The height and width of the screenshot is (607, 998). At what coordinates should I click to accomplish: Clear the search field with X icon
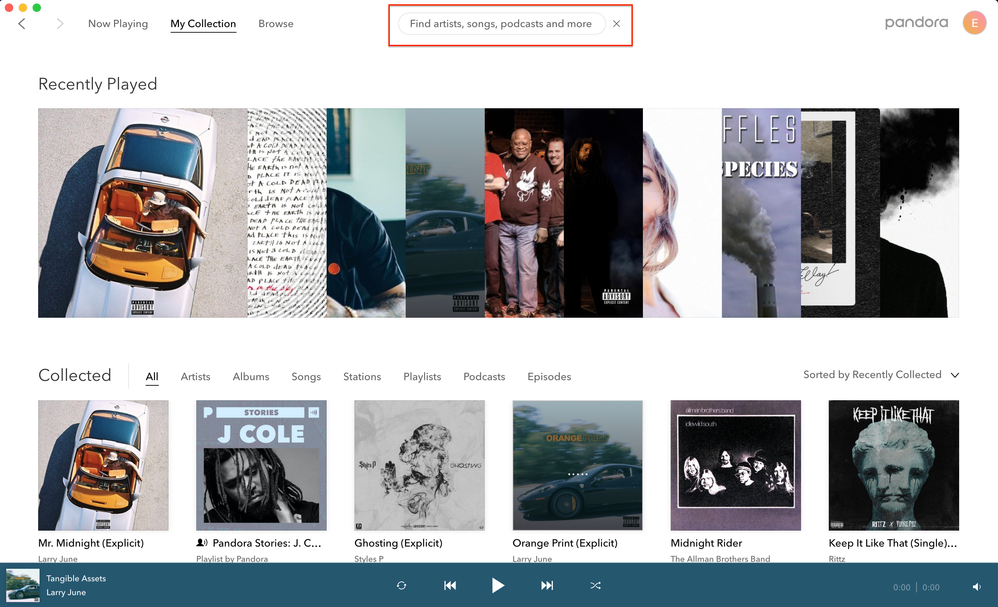point(617,24)
